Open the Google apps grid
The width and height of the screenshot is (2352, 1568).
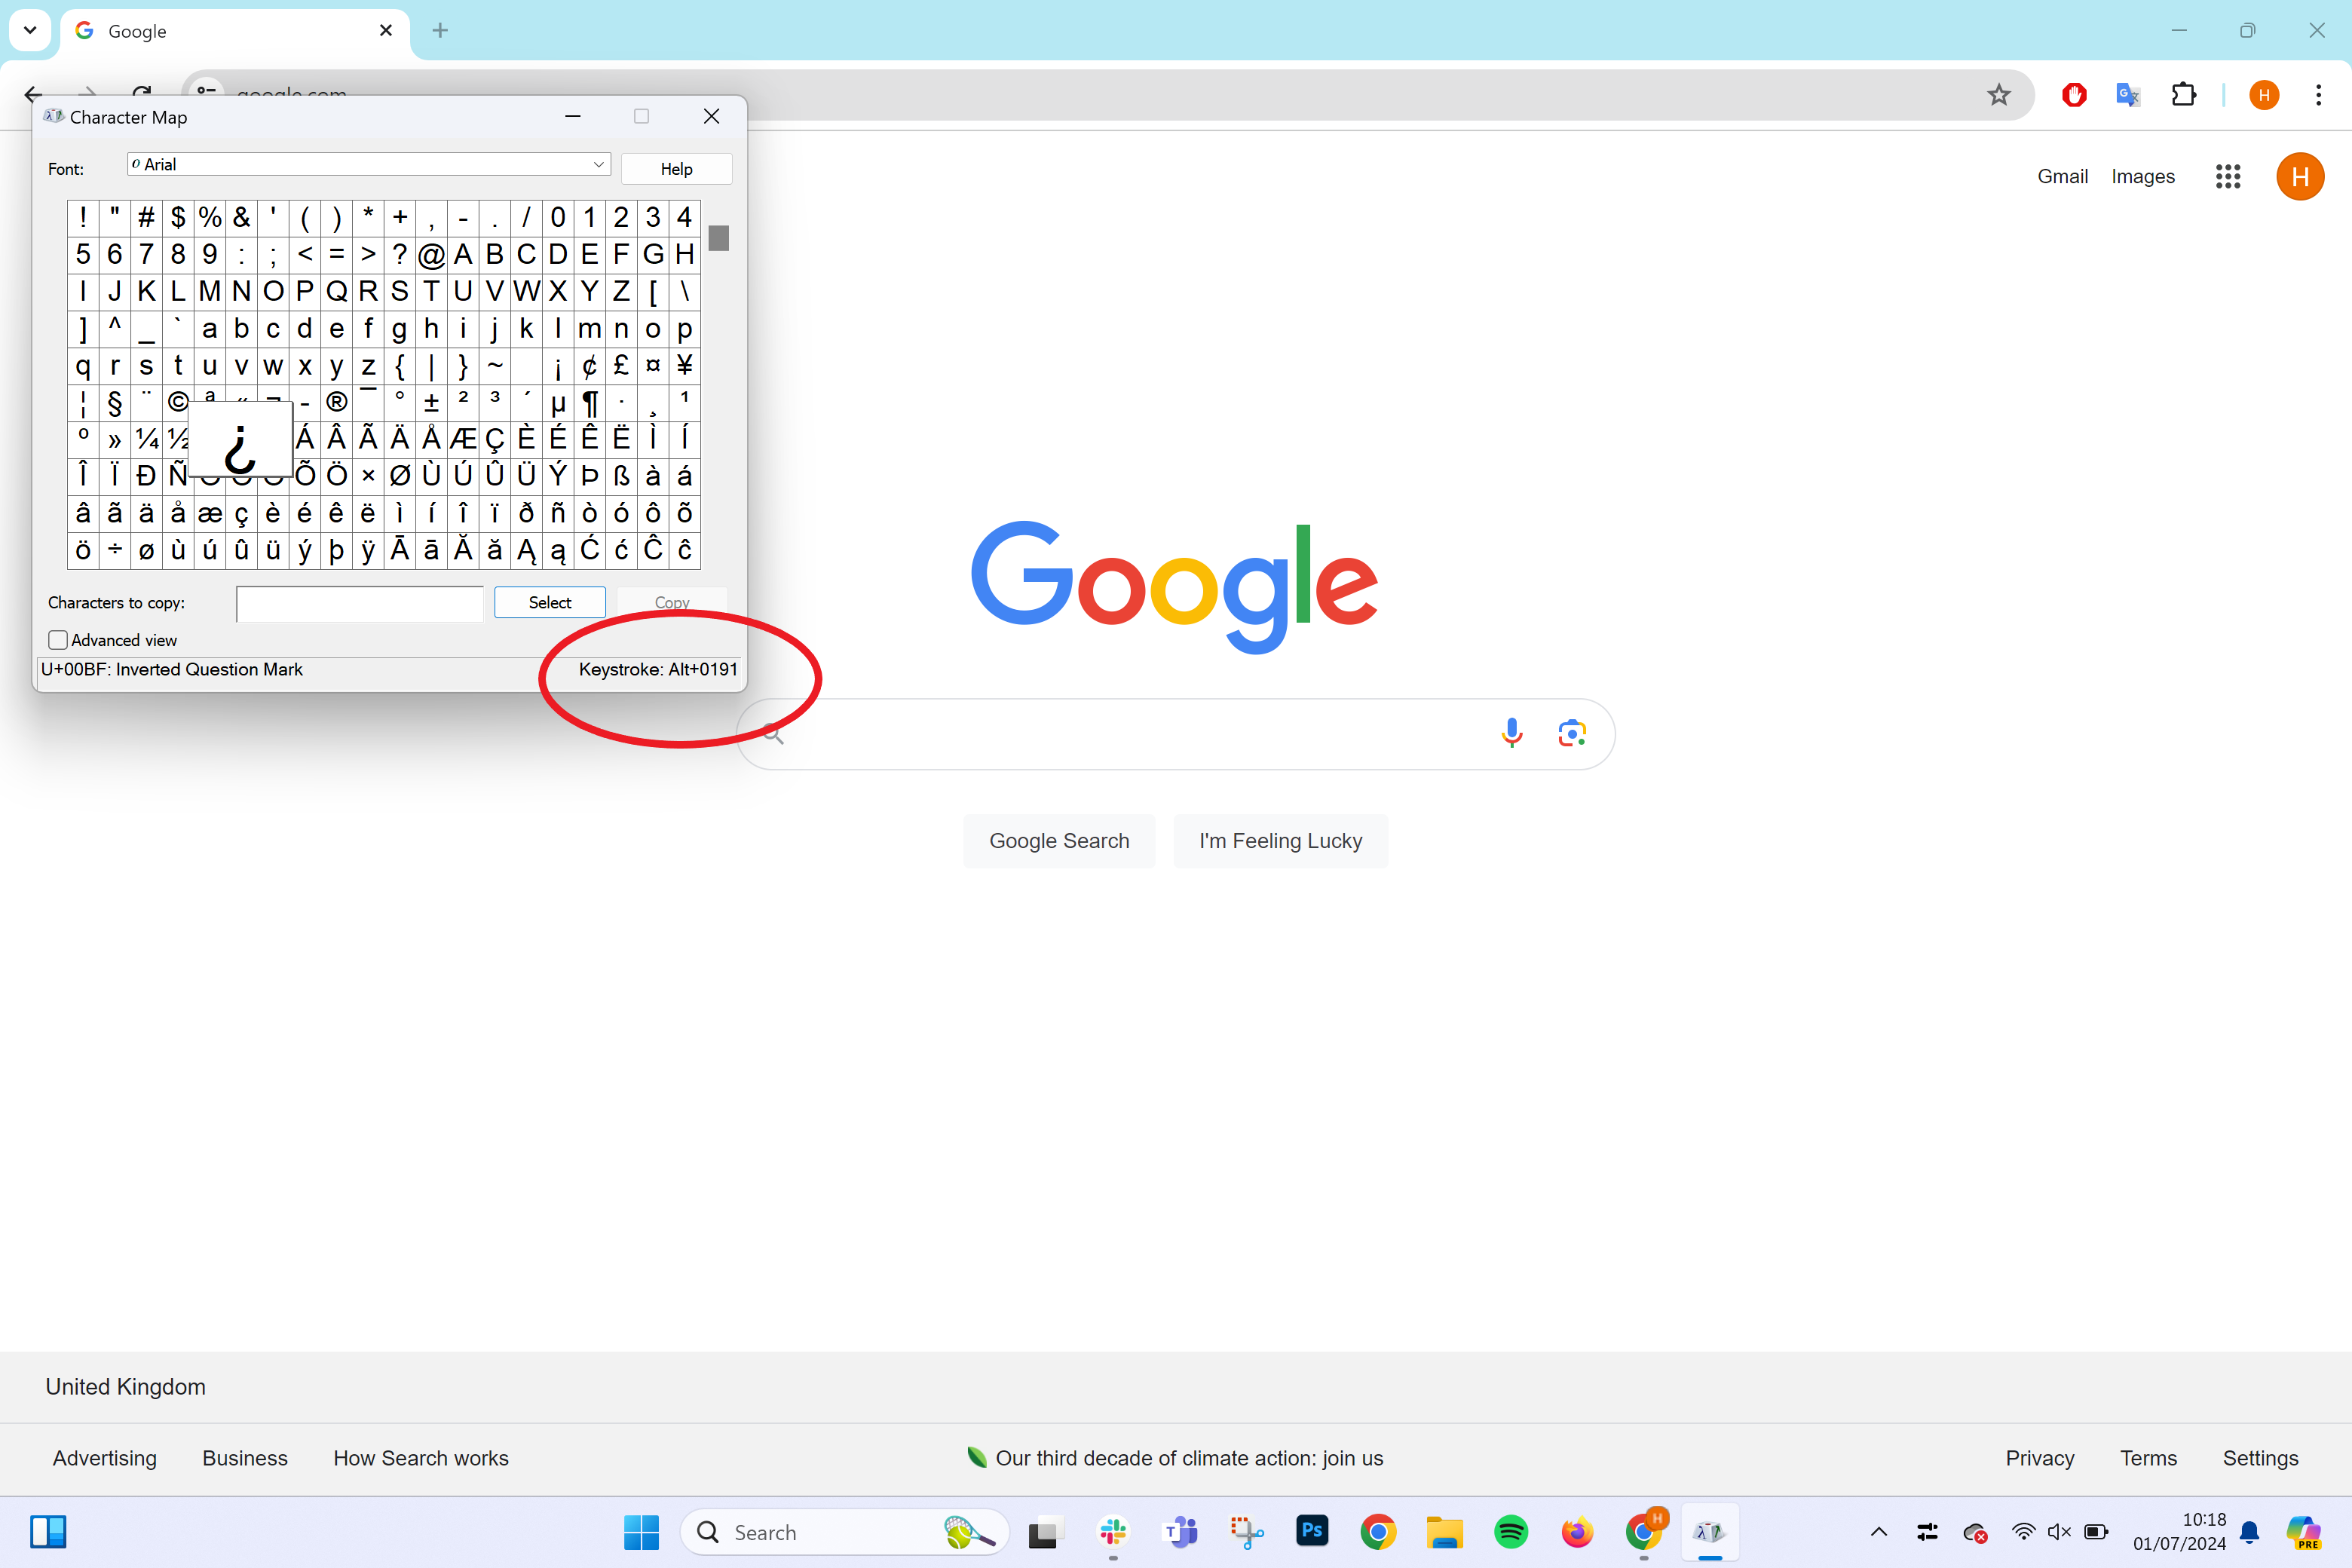(x=2228, y=176)
